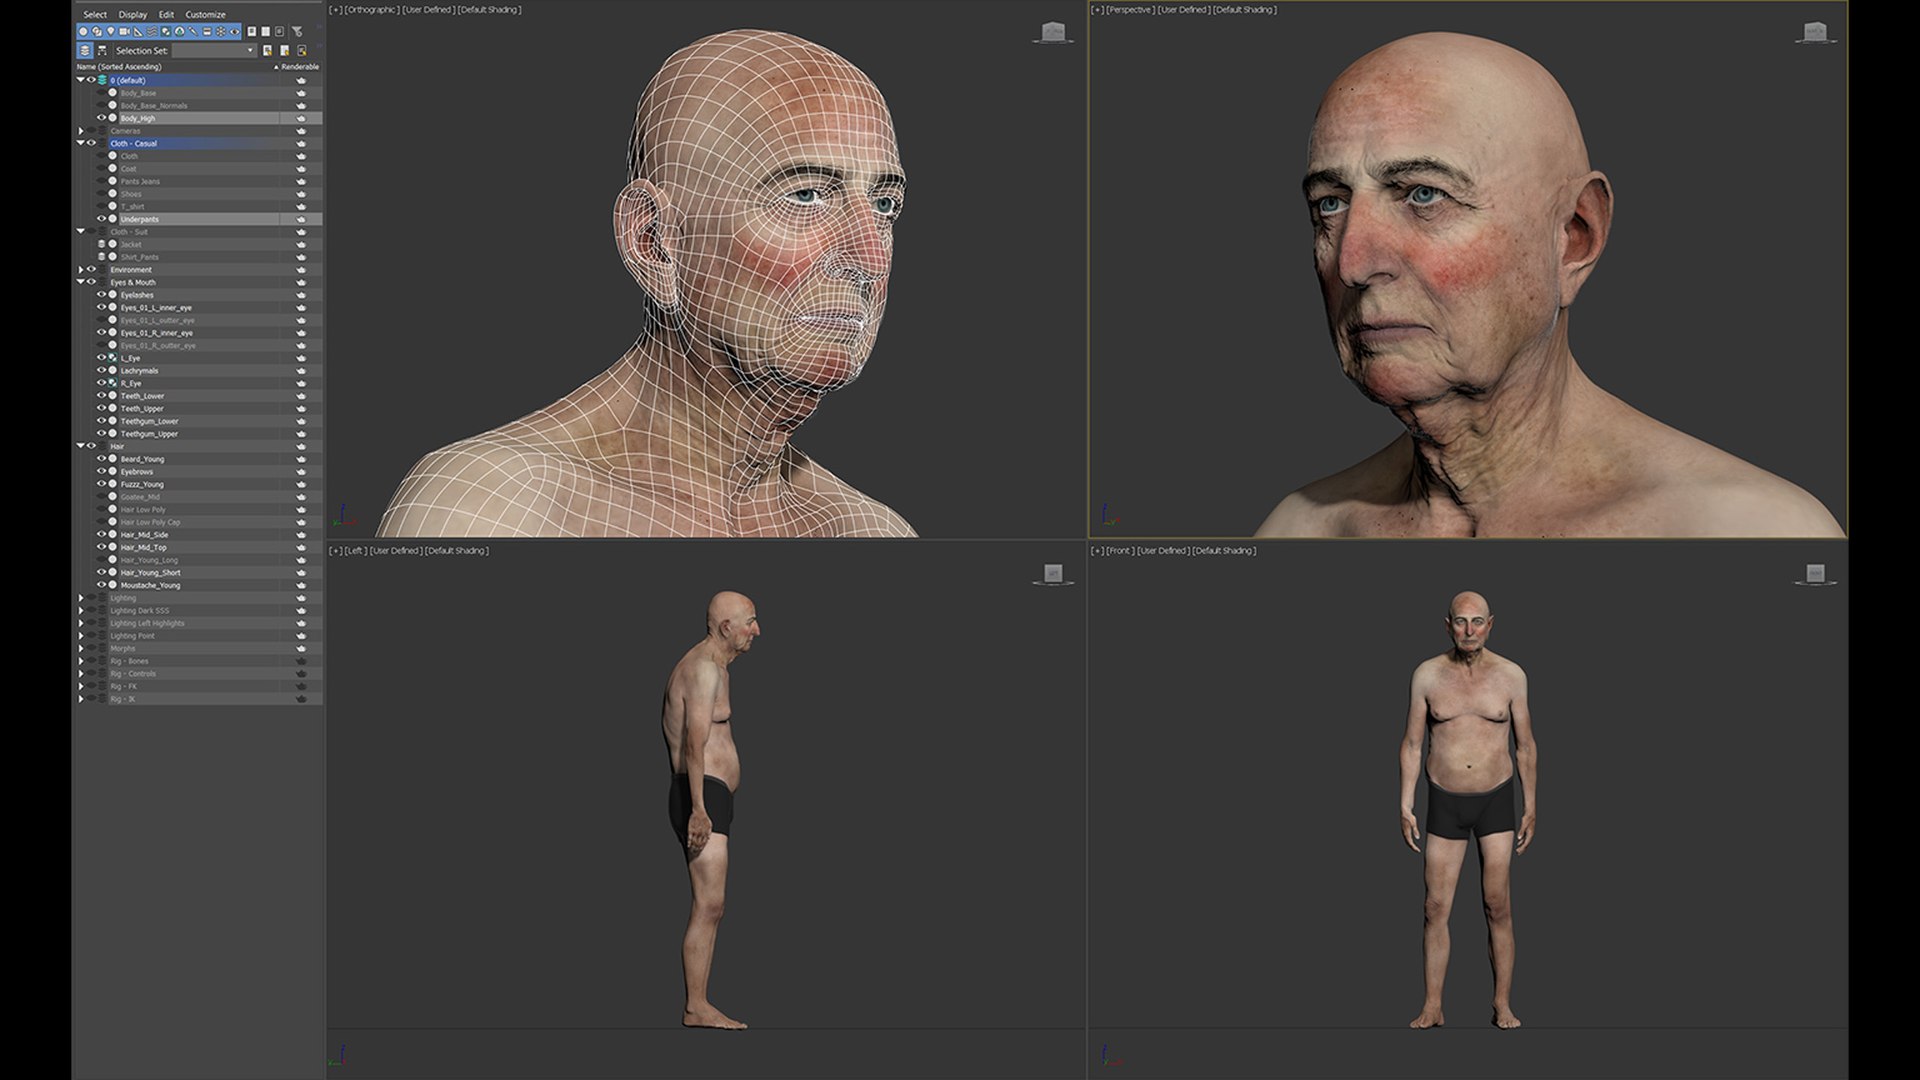Click the ViewCube in the Front viewport
Screen dimensions: 1920x1080
(x=1815, y=574)
